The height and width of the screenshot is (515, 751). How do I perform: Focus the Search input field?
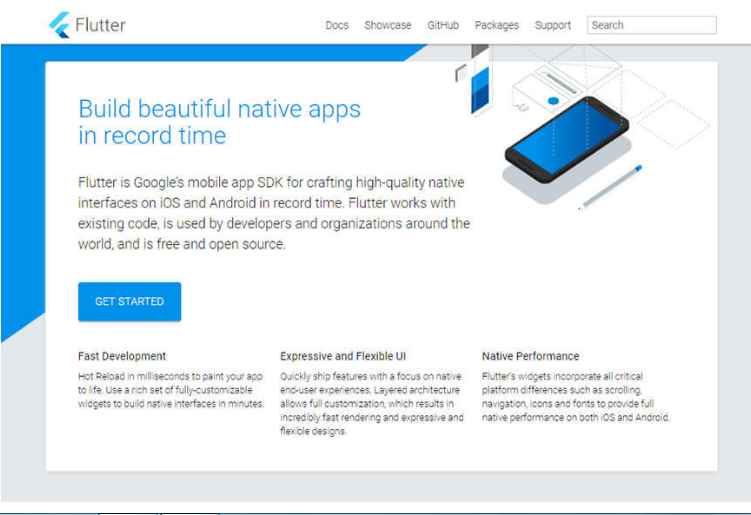tap(651, 25)
